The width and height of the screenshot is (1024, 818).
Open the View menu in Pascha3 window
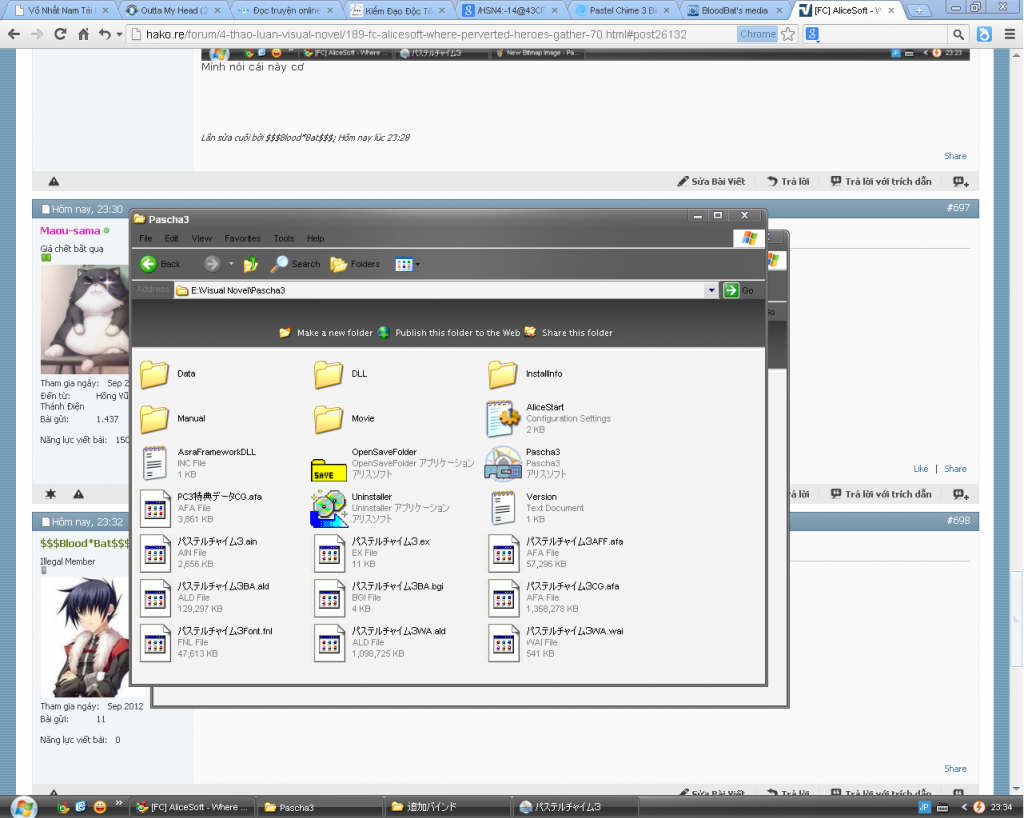[201, 238]
